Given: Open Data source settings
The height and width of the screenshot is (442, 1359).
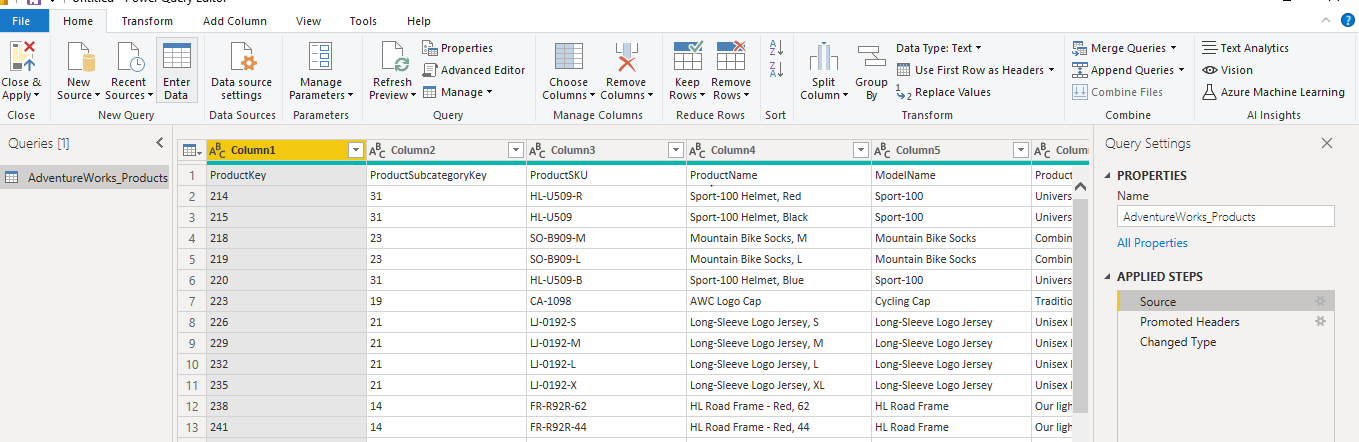Looking at the screenshot, I should 241,71.
